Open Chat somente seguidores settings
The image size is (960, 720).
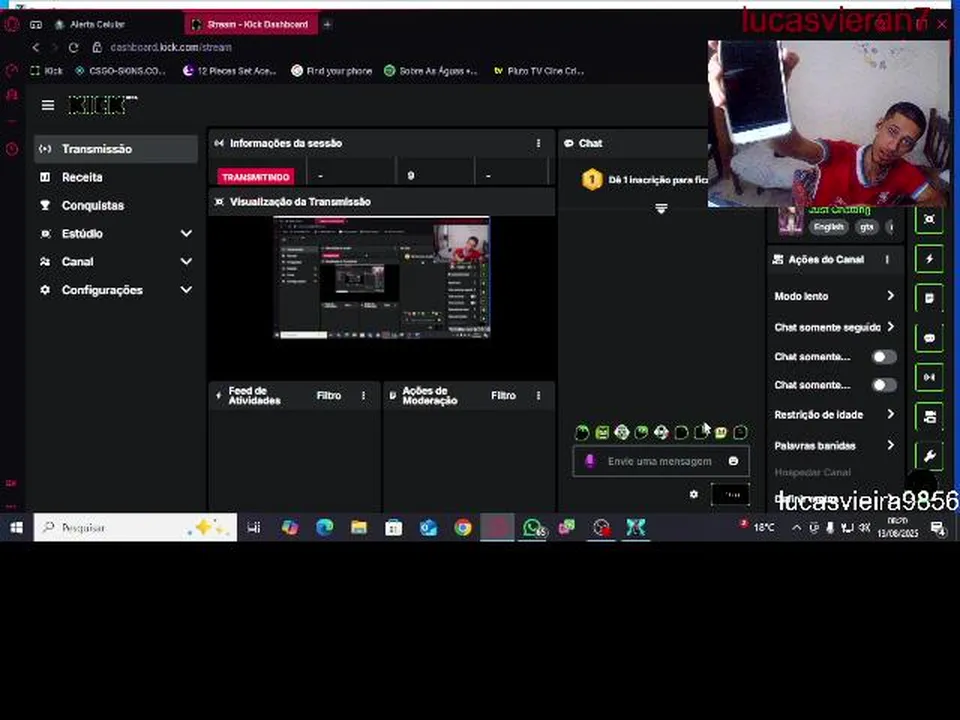(x=834, y=328)
